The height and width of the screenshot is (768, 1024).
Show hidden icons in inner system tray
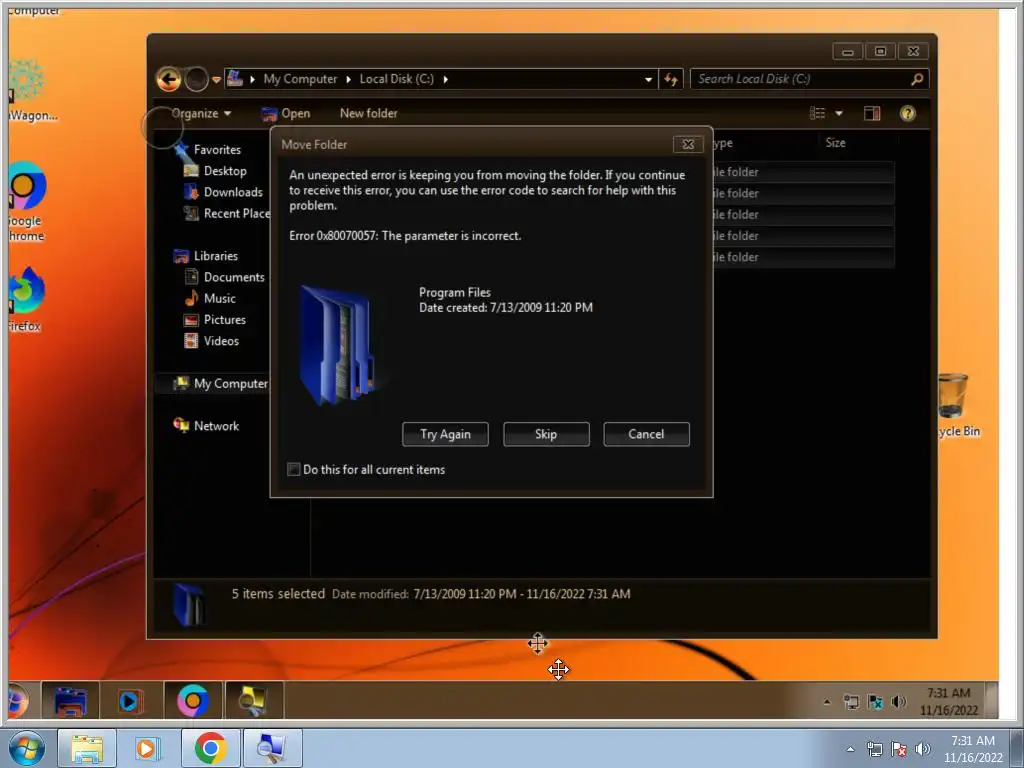(x=827, y=702)
